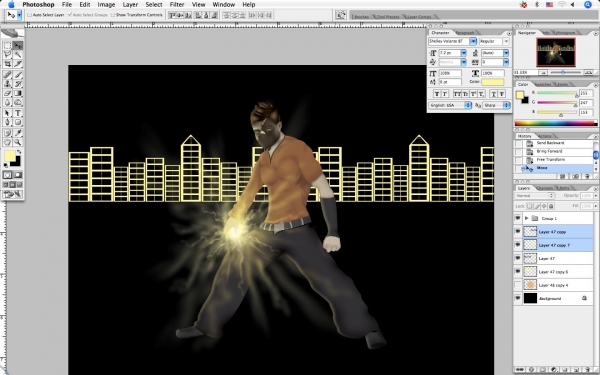Hide the Group 1 layer group
The image size is (600, 375).
click(x=518, y=218)
